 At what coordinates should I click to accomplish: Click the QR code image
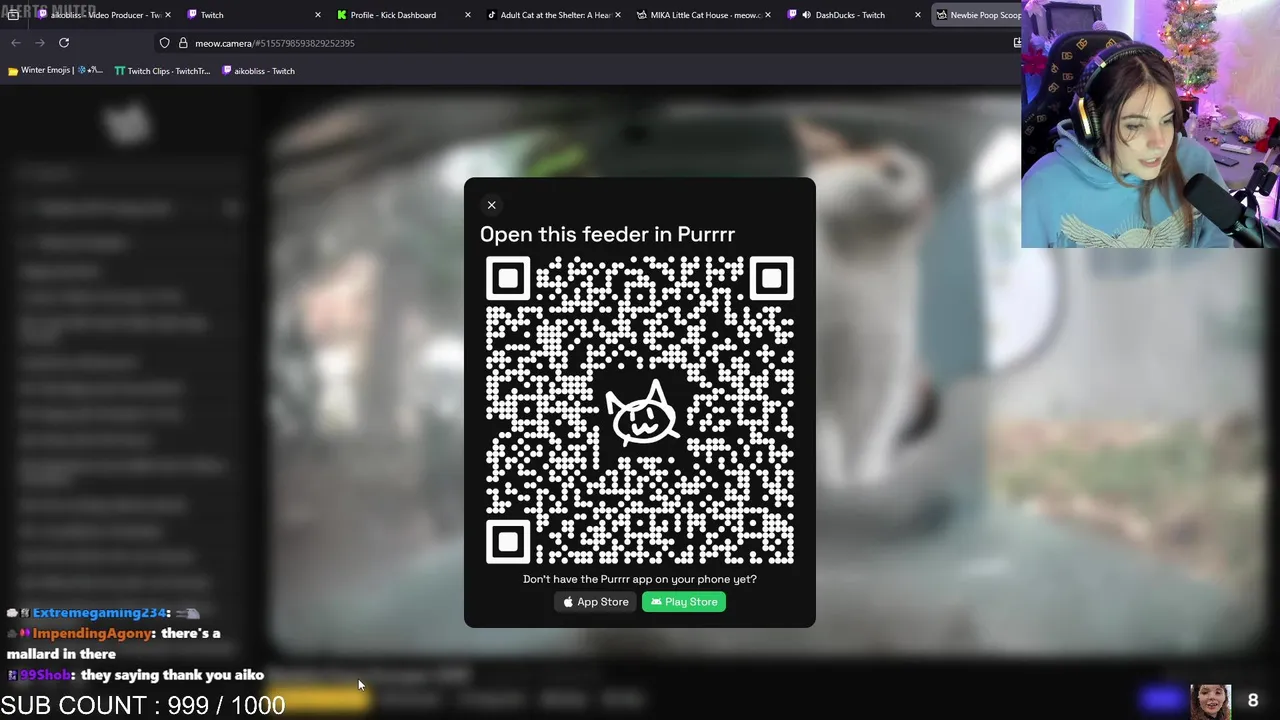pos(640,410)
